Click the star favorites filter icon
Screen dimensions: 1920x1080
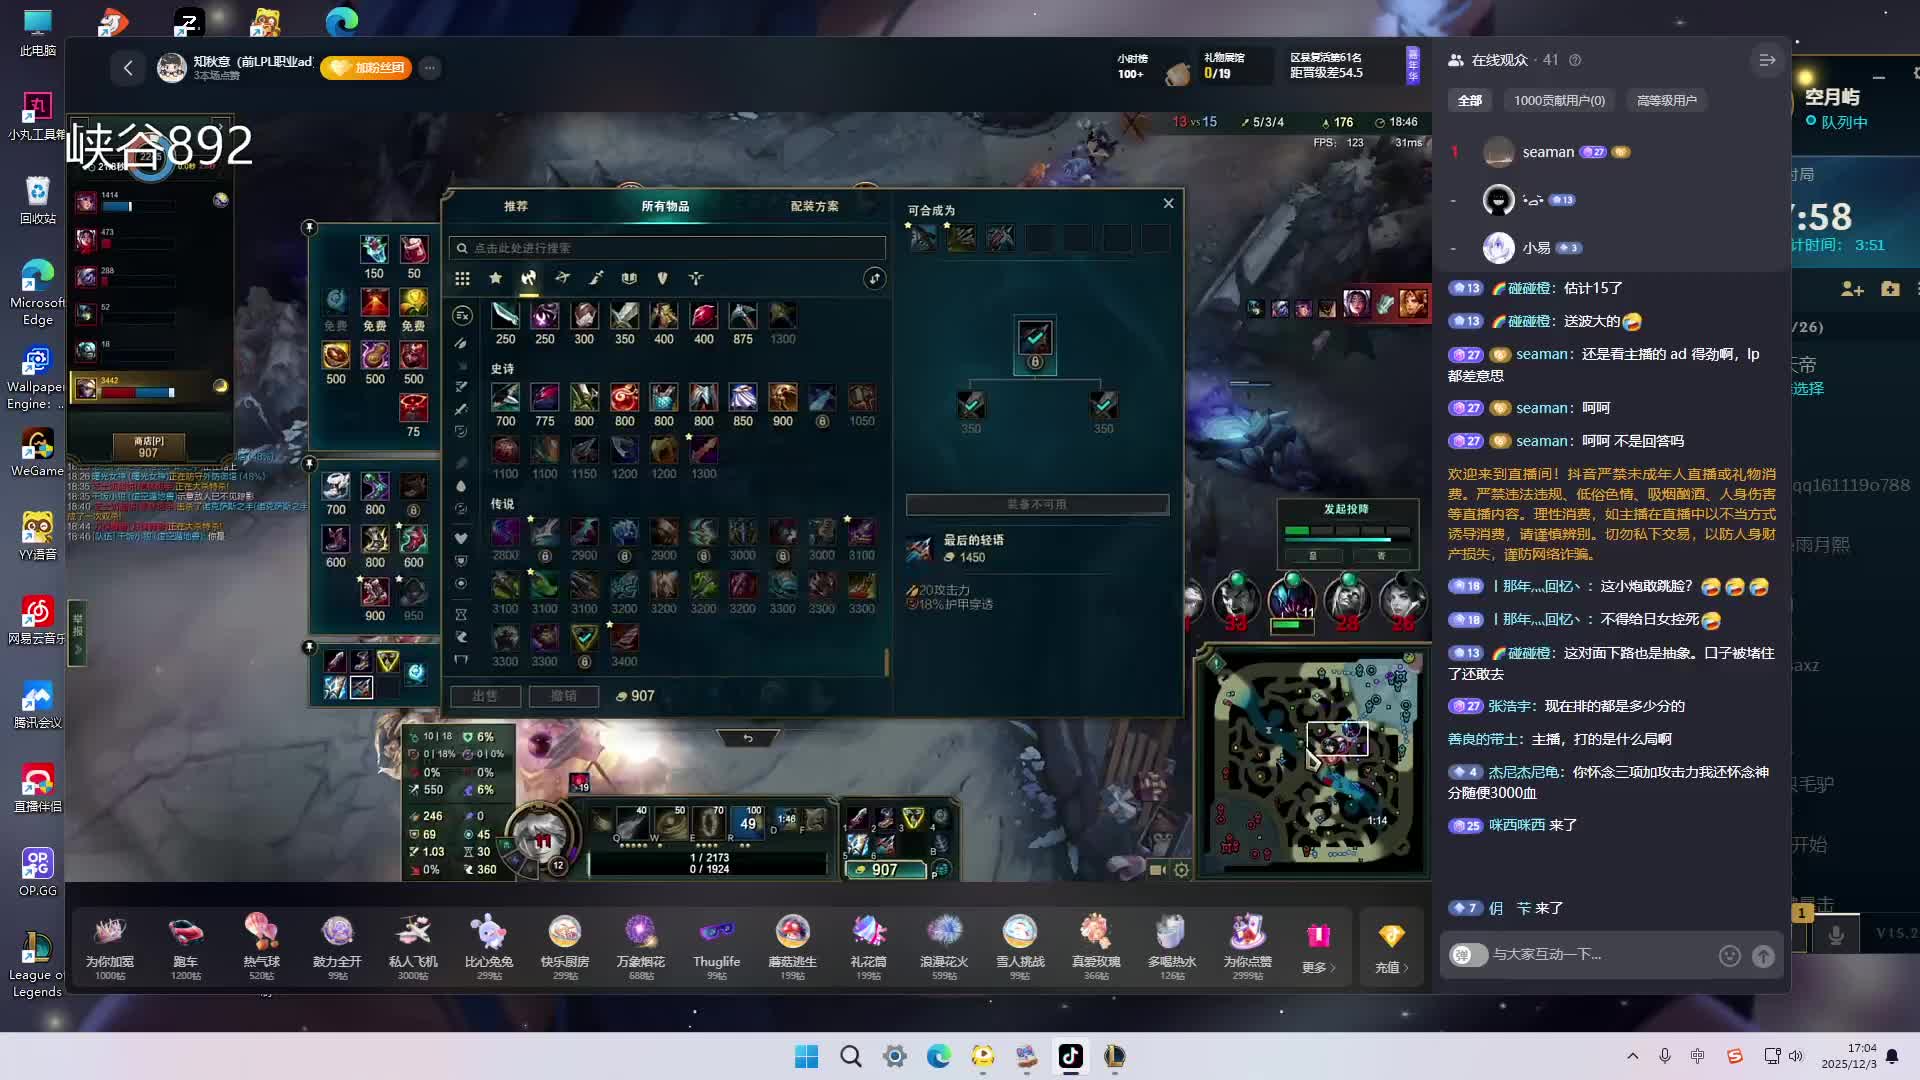click(495, 278)
